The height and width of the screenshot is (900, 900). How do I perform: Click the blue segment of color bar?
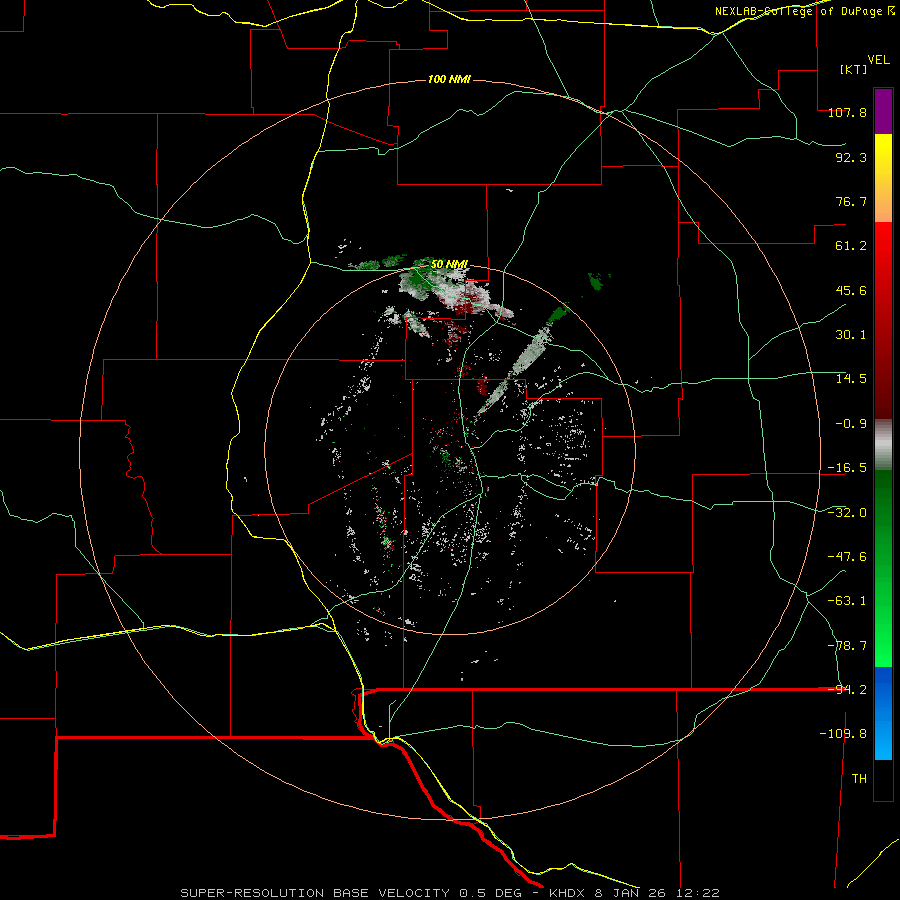[x=883, y=713]
